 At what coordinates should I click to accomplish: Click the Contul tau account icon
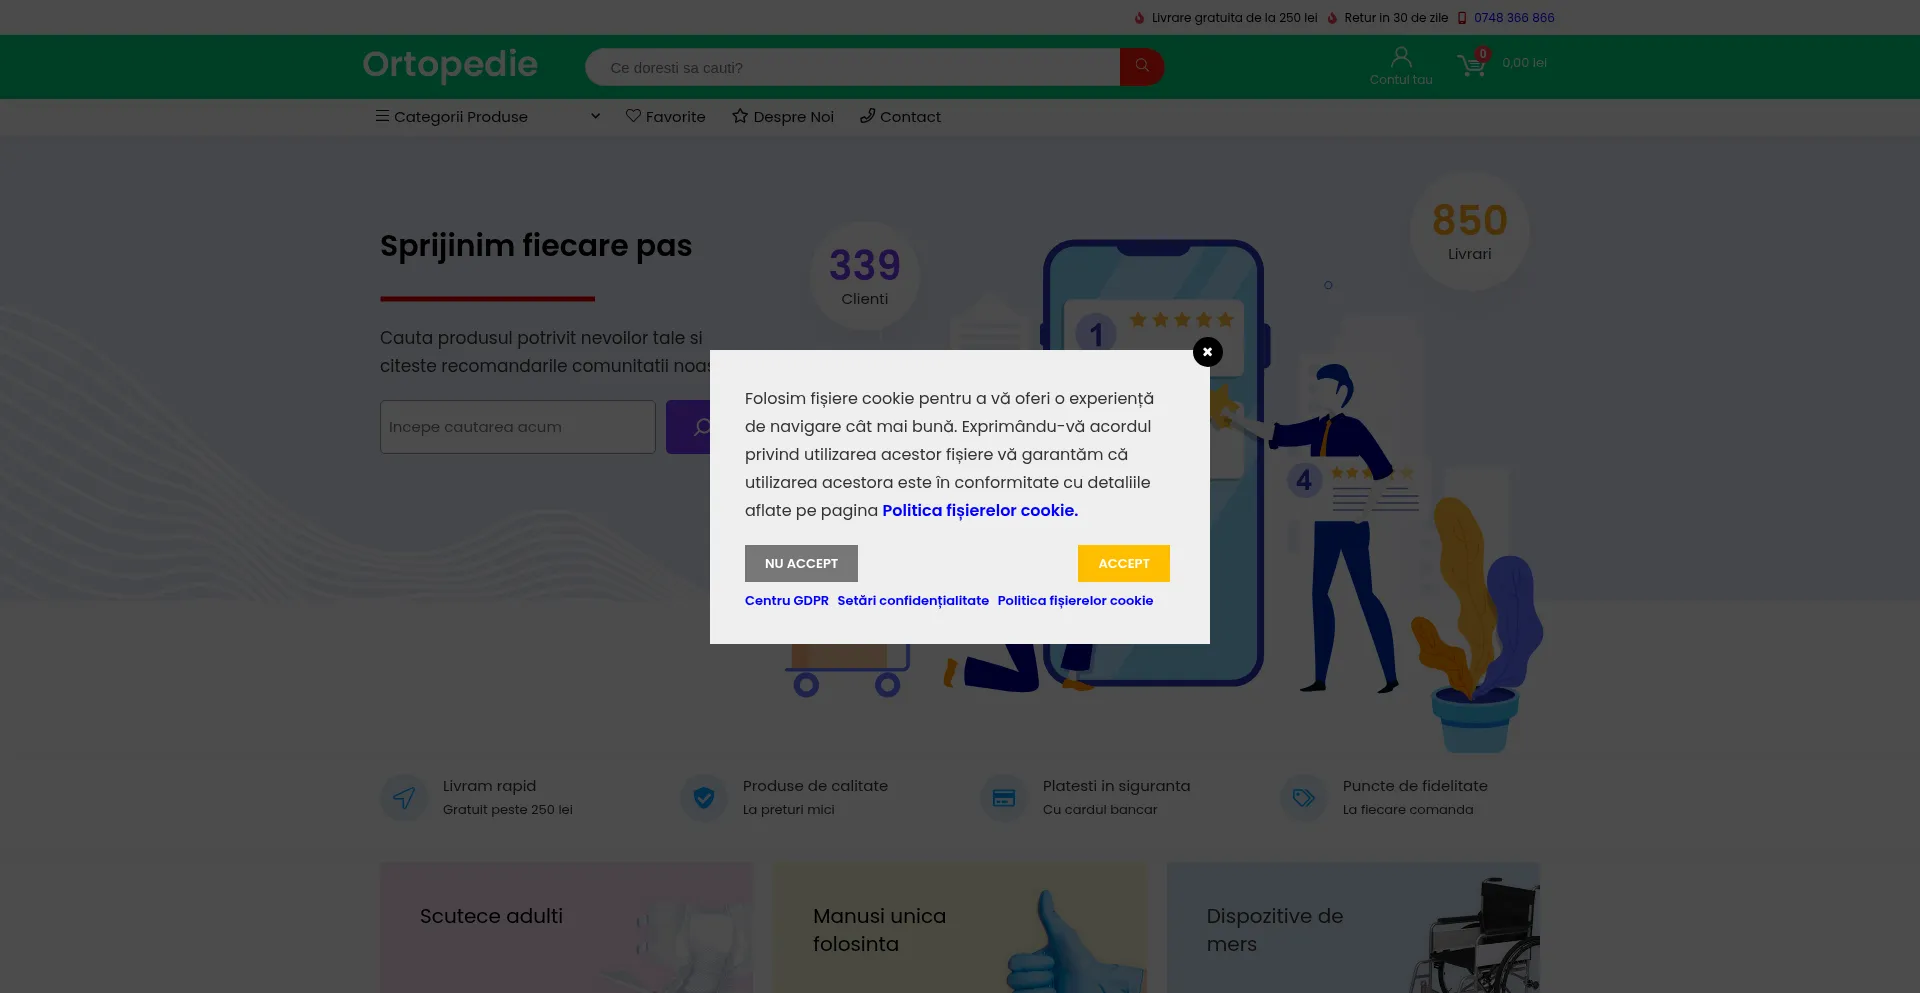(x=1400, y=57)
